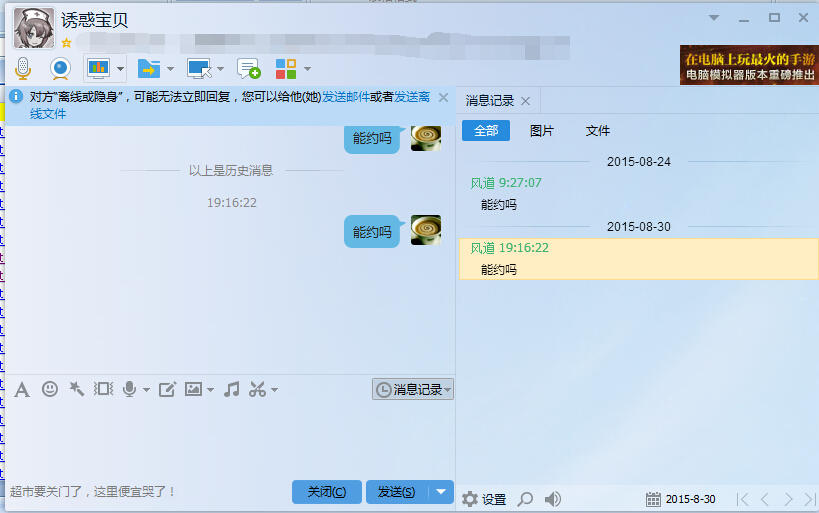
Task: Jump to first history page
Action: tap(742, 499)
